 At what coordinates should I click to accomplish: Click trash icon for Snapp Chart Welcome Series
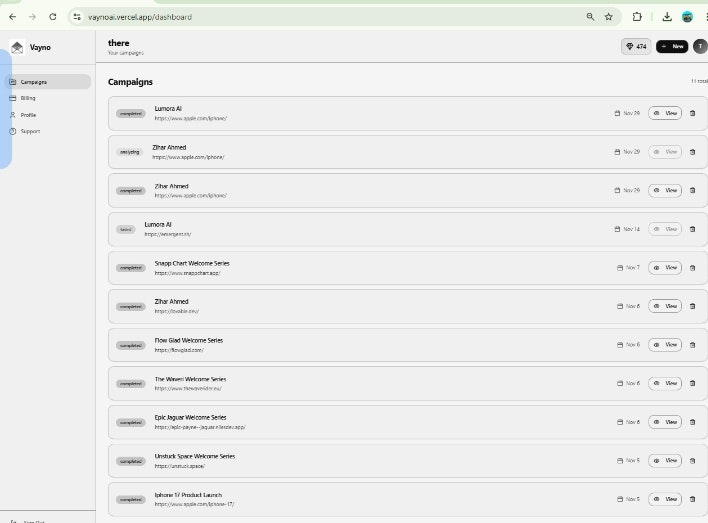point(692,268)
